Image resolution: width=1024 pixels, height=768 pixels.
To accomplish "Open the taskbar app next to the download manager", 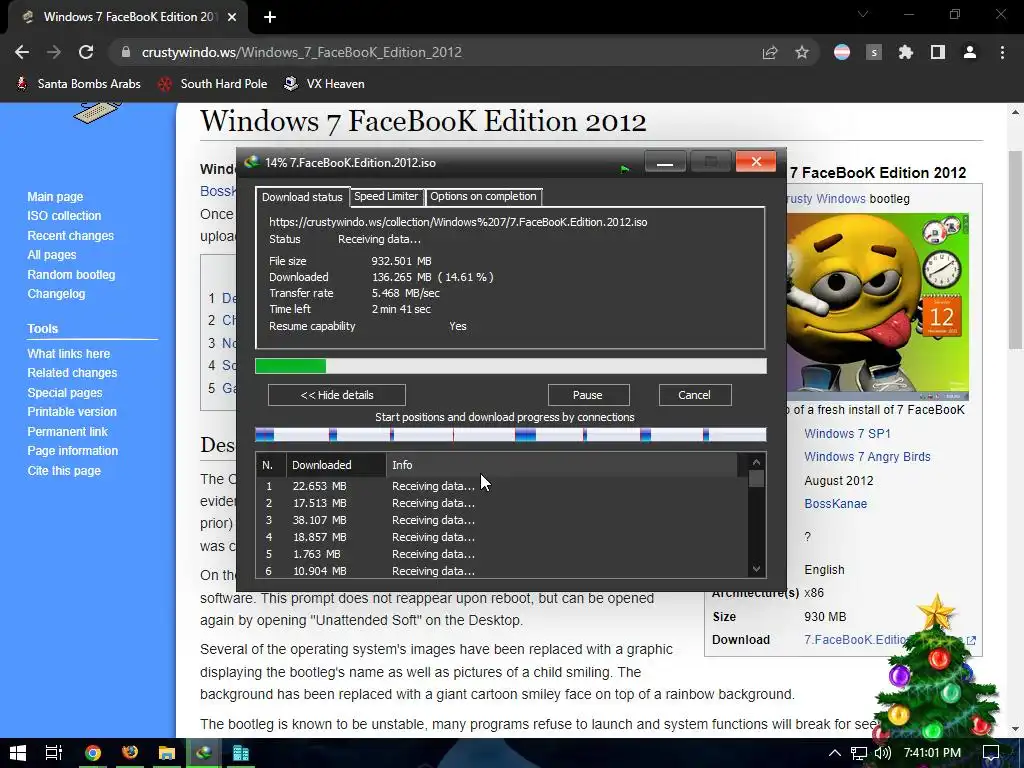I will (241, 753).
